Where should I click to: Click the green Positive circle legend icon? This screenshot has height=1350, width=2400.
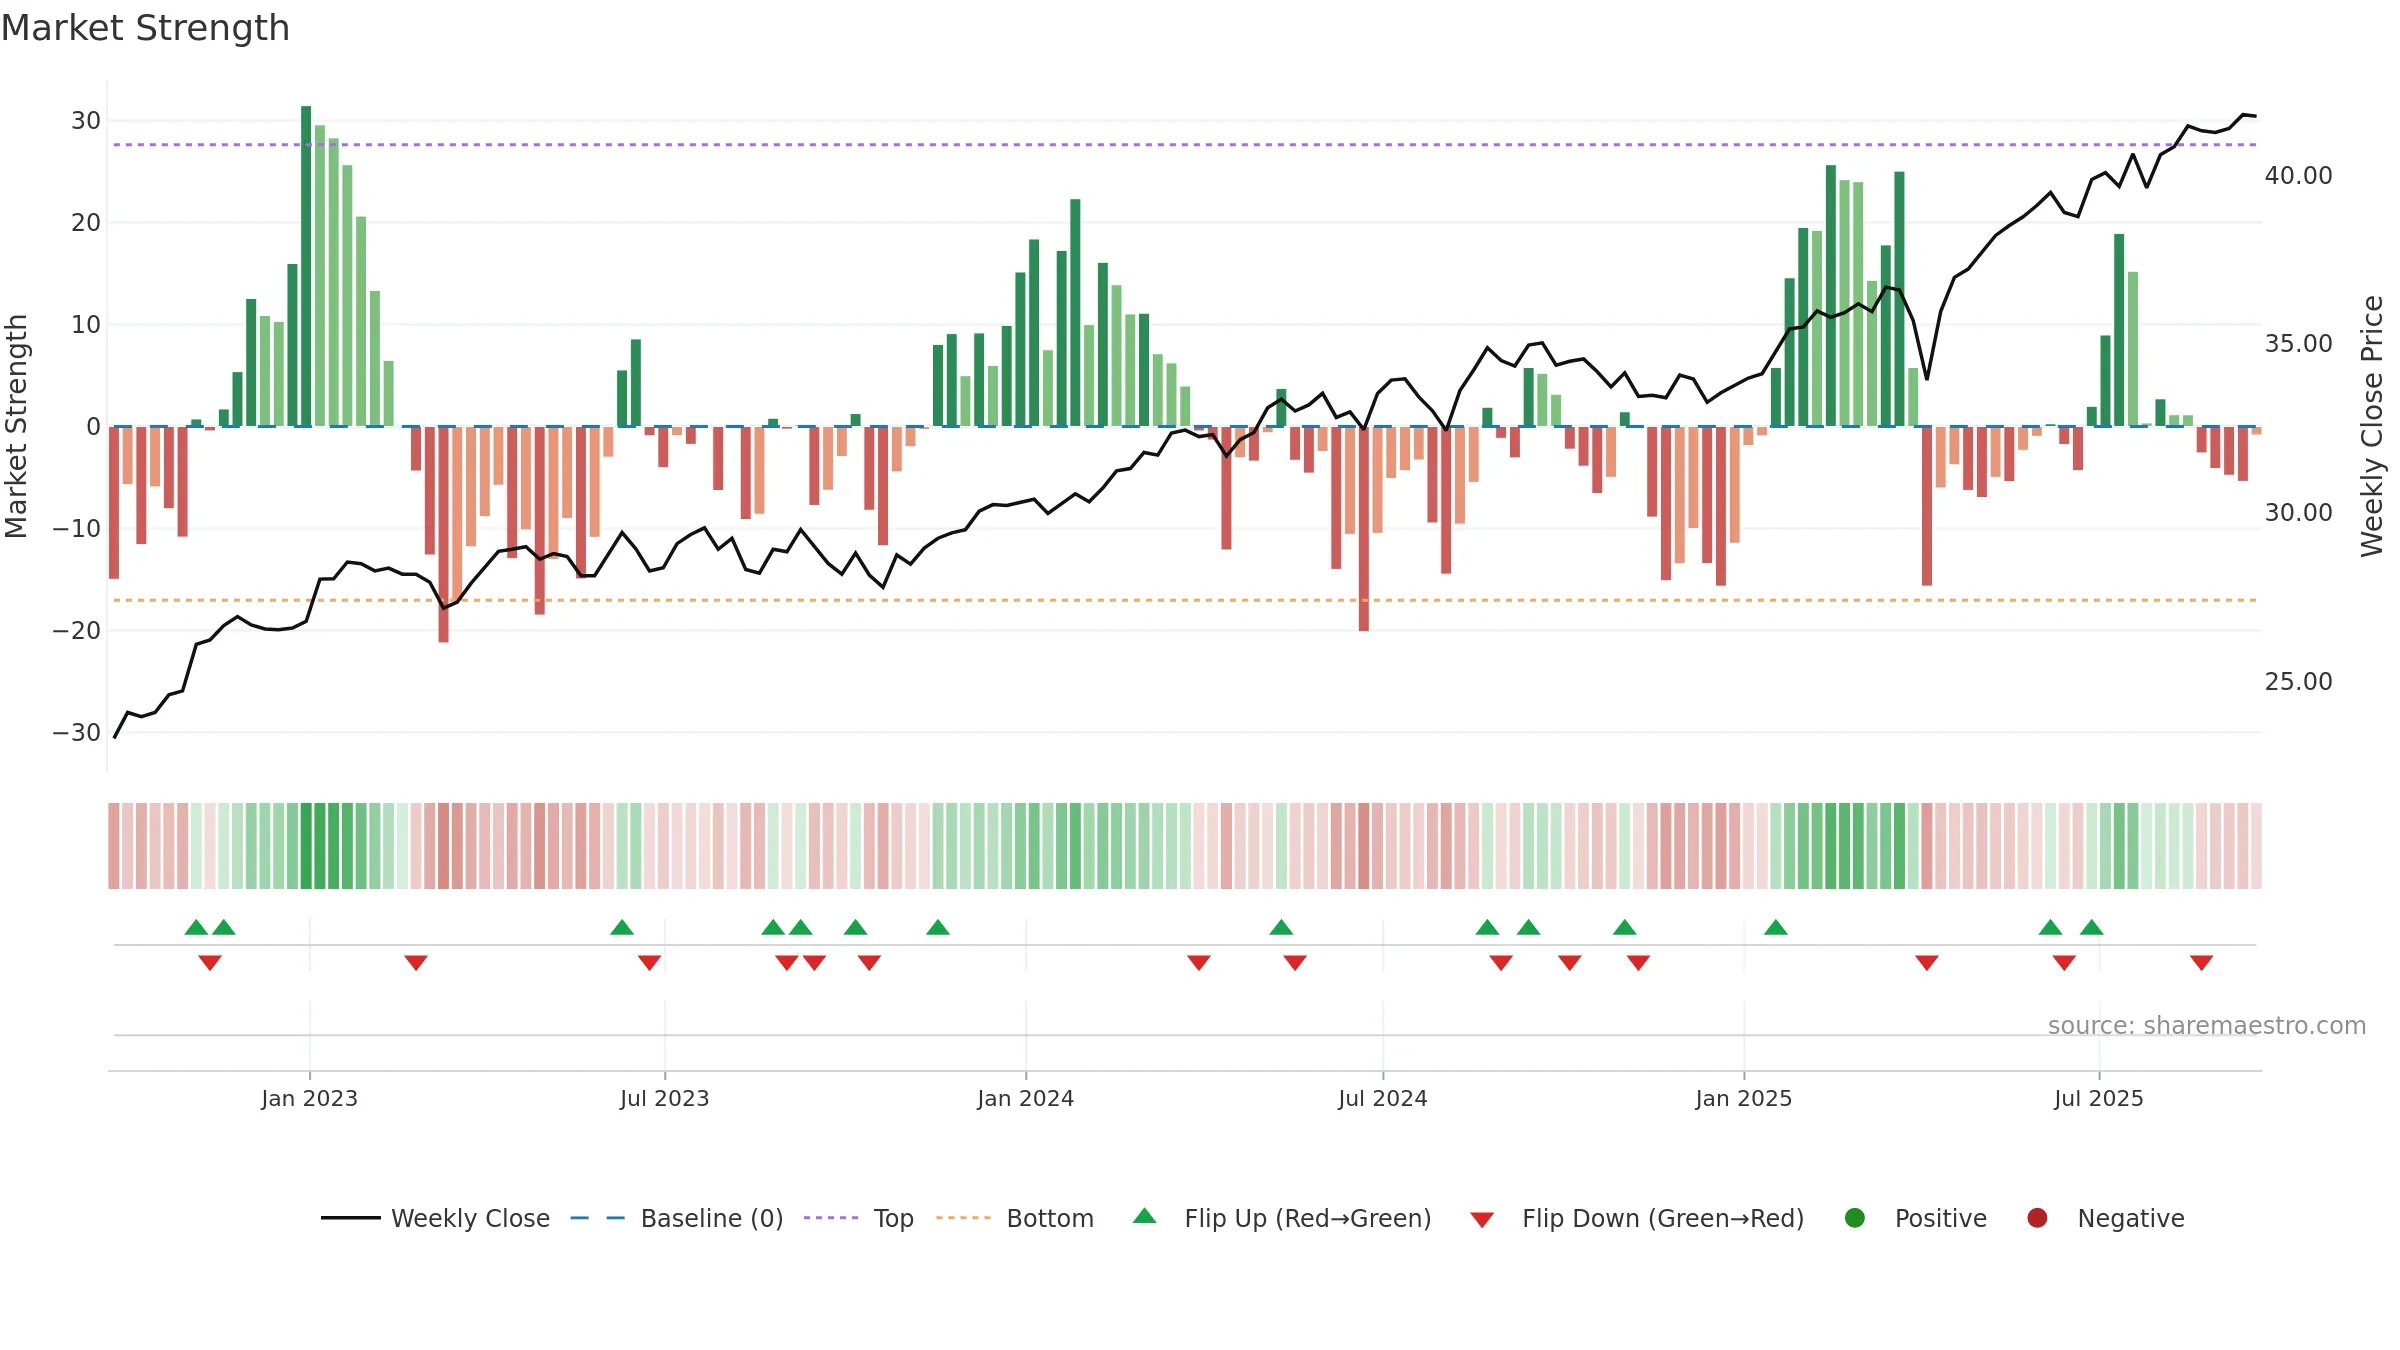pos(1855,1218)
